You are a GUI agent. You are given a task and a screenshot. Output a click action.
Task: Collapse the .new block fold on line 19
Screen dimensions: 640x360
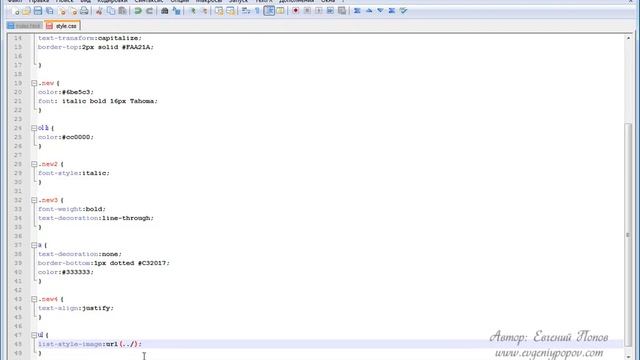click(x=34, y=83)
